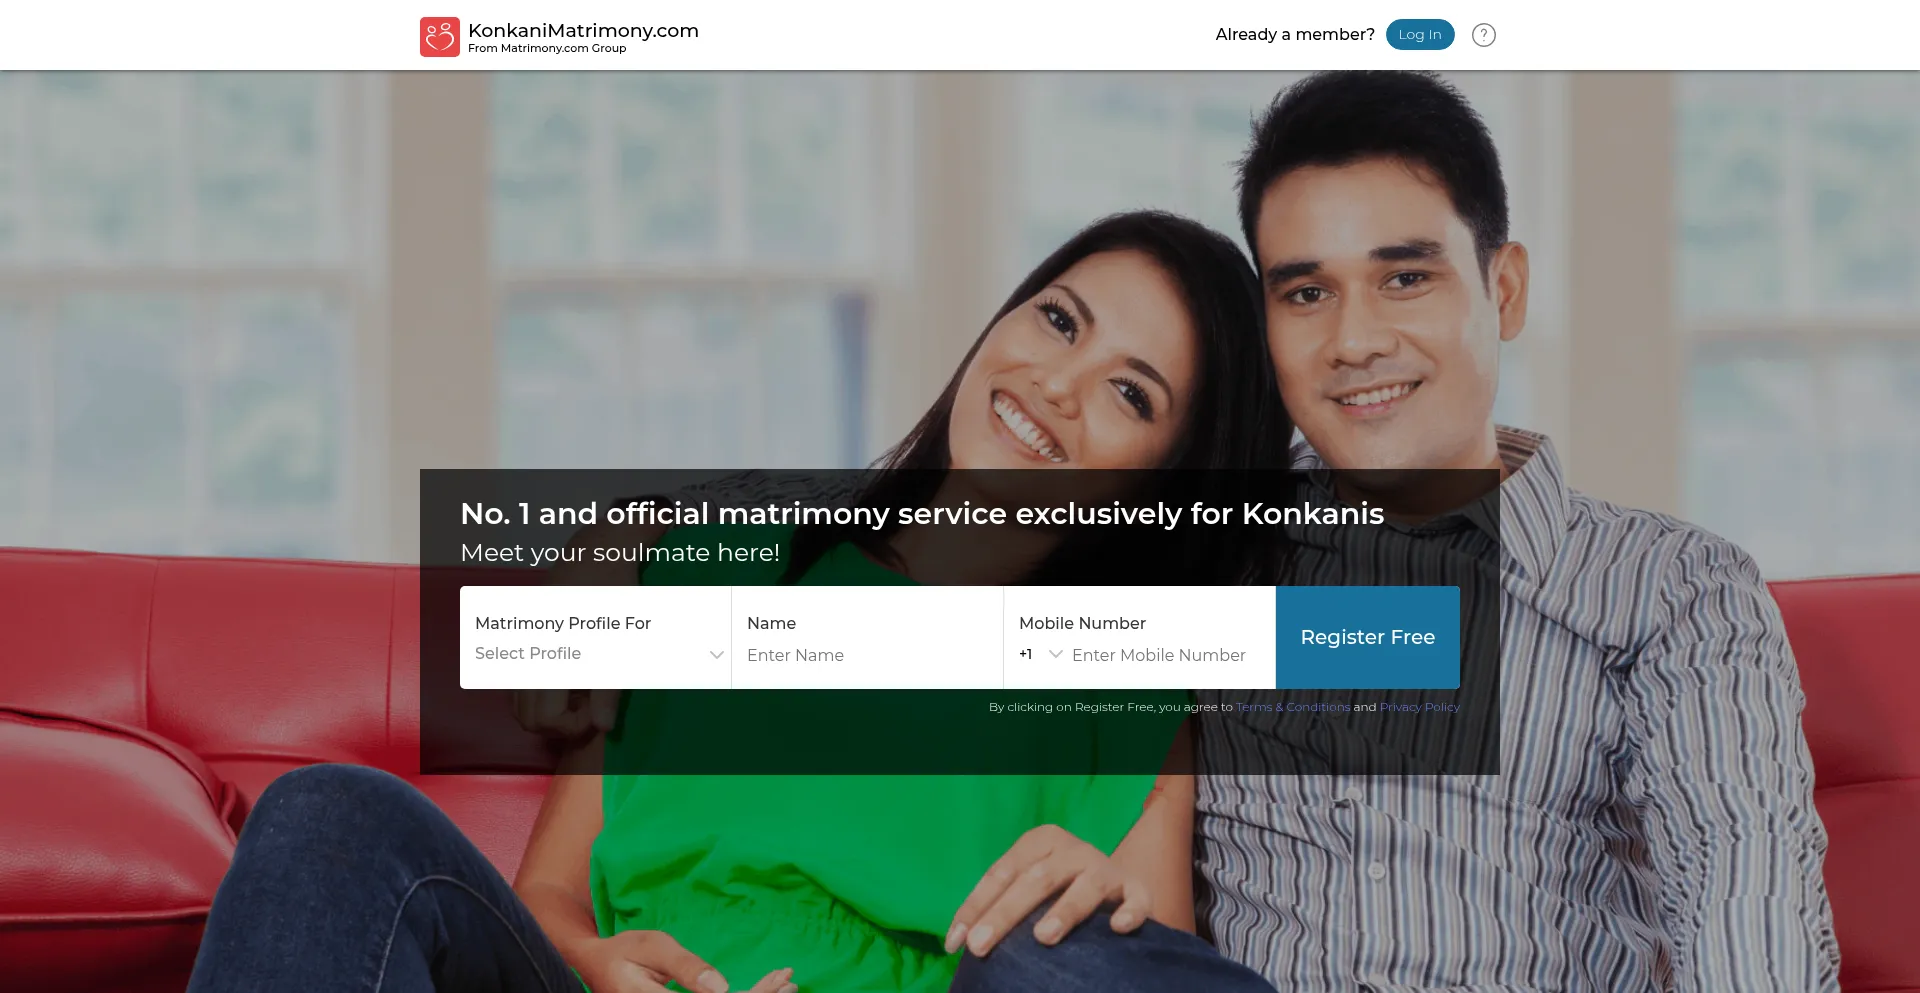Focus the Enter Mobile Number field
This screenshot has width=1920, height=993.
[x=1165, y=655]
